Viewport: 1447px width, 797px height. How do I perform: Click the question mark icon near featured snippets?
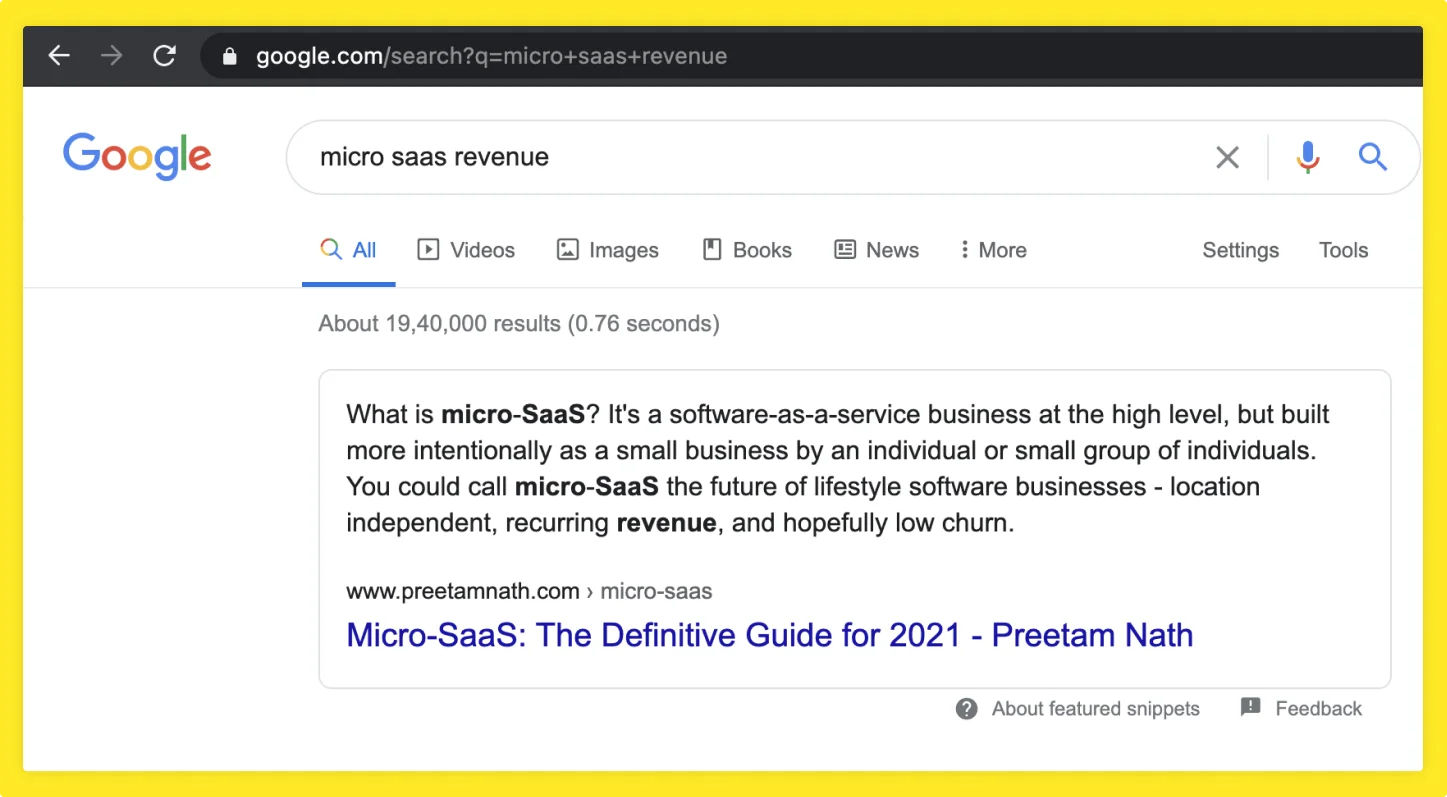[x=966, y=709]
